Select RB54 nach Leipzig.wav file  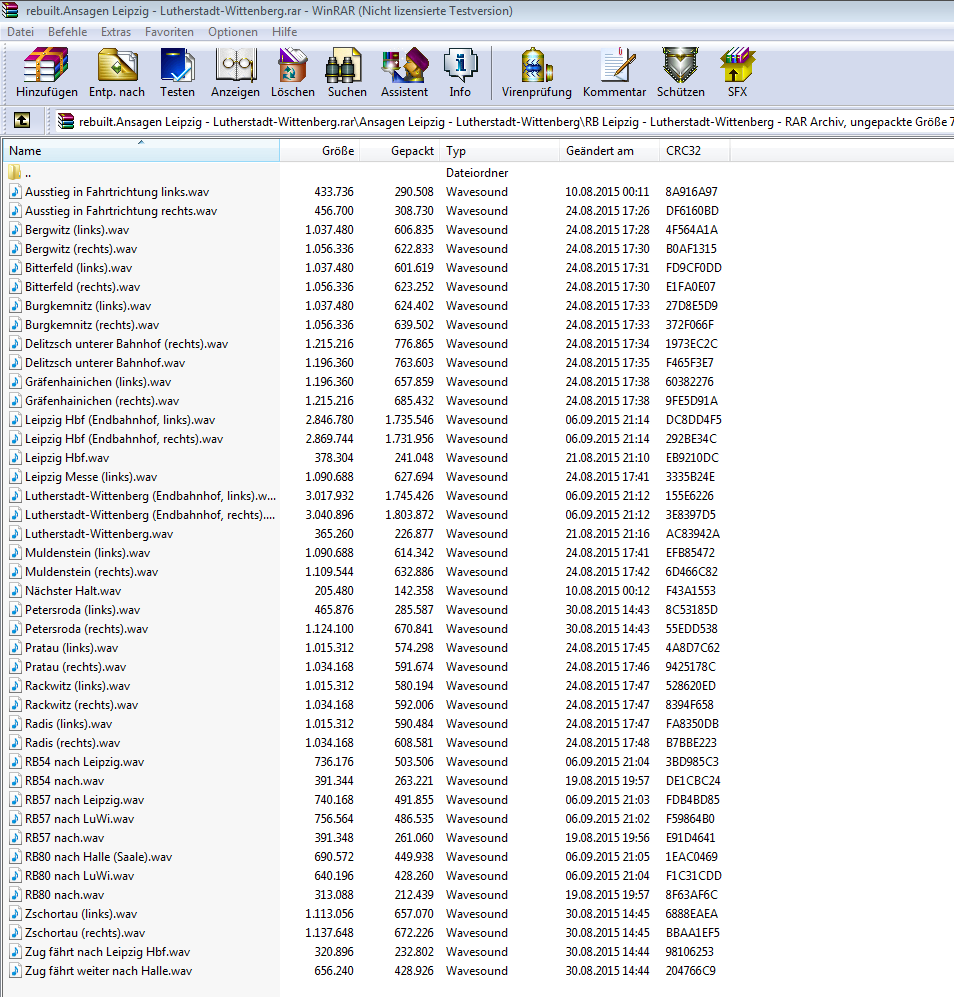[x=85, y=762]
